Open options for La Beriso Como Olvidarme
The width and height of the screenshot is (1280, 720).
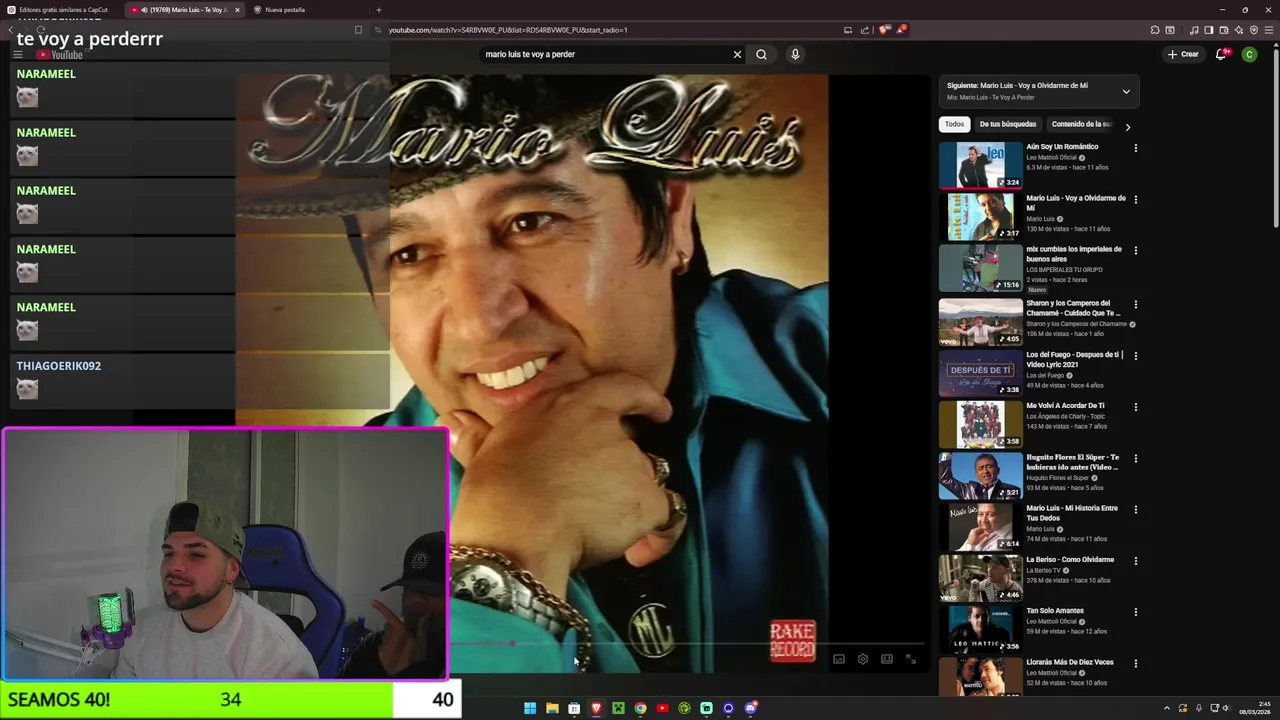1135,560
